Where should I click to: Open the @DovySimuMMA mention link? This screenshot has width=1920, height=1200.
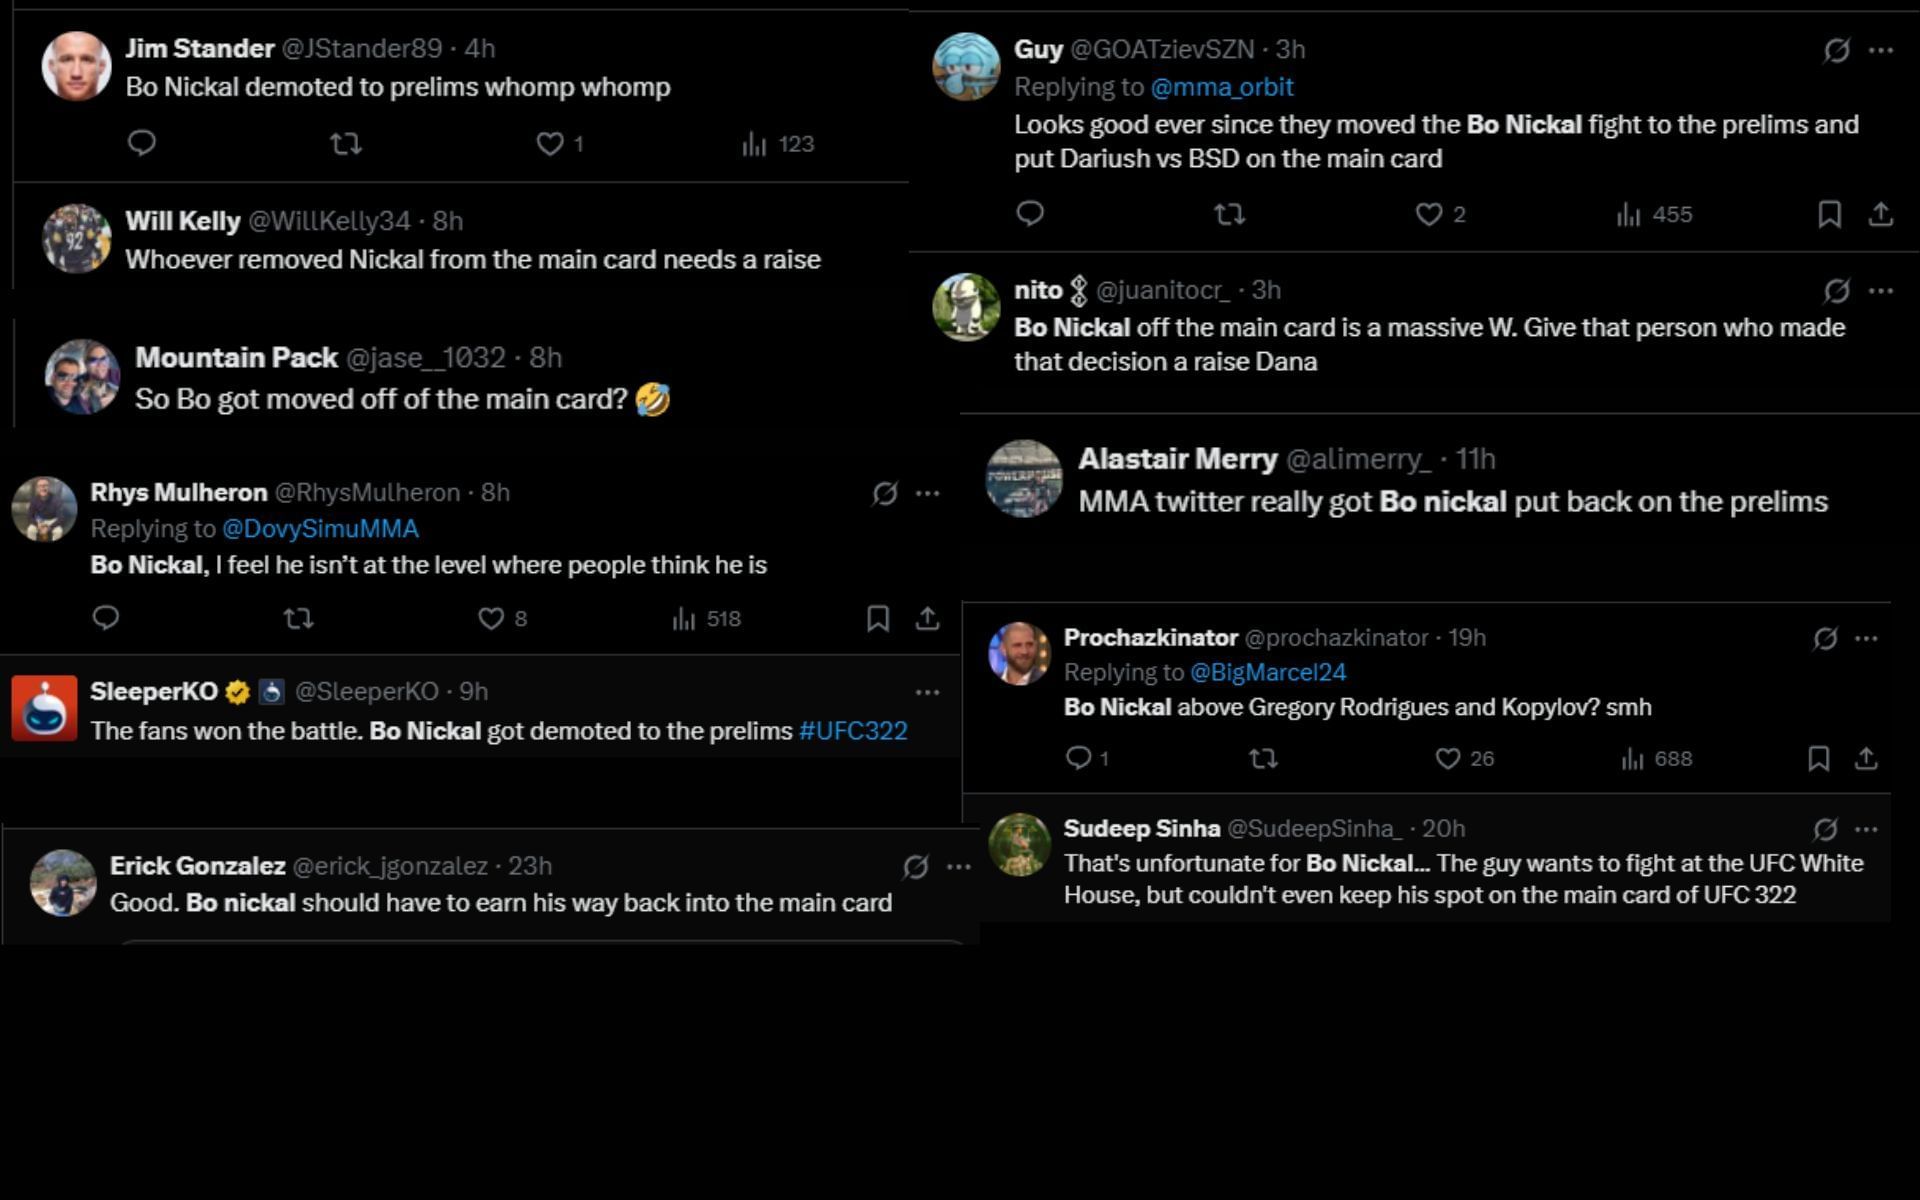pos(320,529)
